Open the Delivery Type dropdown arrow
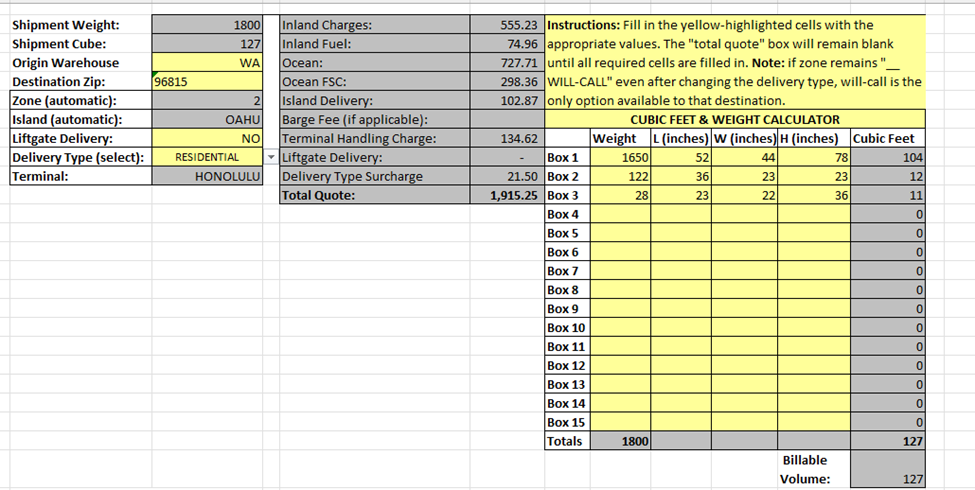The height and width of the screenshot is (490, 975). (x=271, y=158)
